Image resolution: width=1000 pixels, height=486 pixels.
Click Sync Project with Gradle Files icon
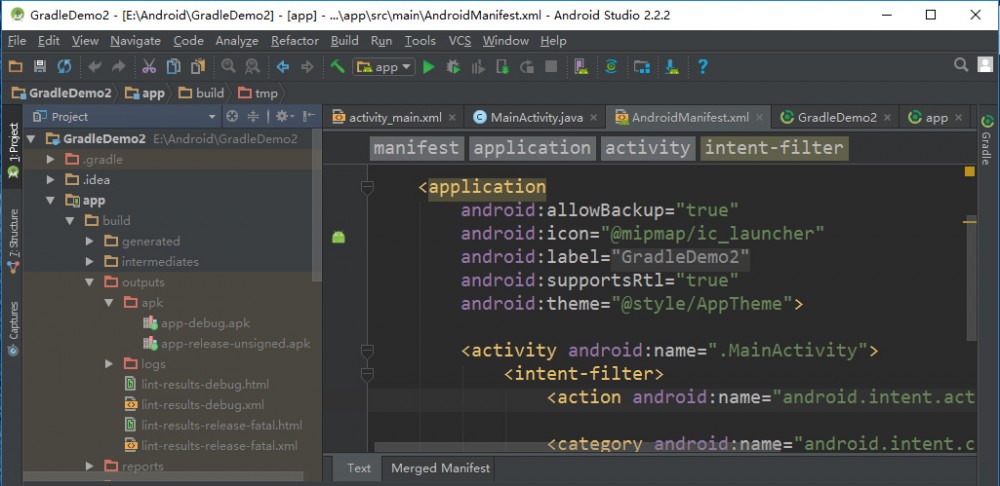point(611,66)
